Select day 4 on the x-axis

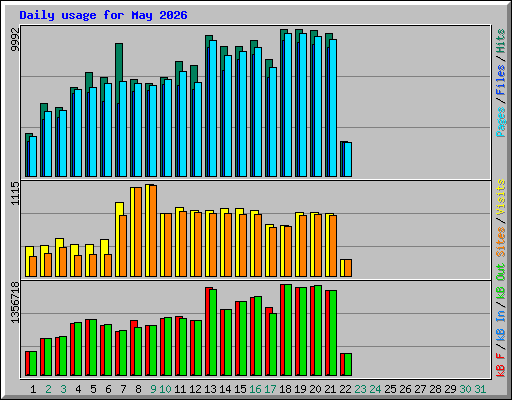[x=78, y=389]
